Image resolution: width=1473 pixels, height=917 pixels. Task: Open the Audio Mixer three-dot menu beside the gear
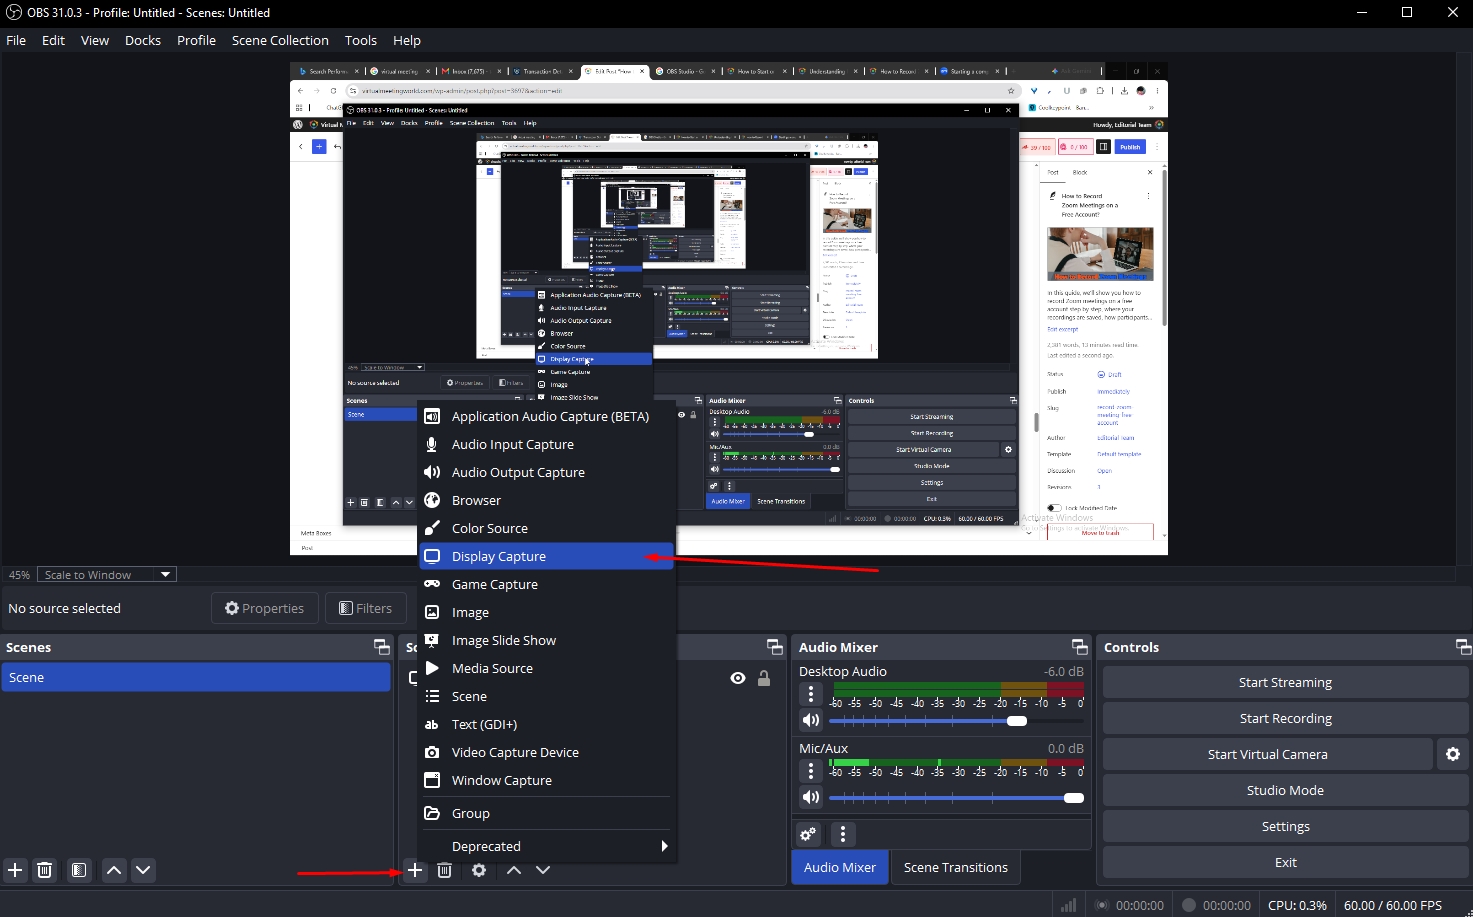click(843, 834)
